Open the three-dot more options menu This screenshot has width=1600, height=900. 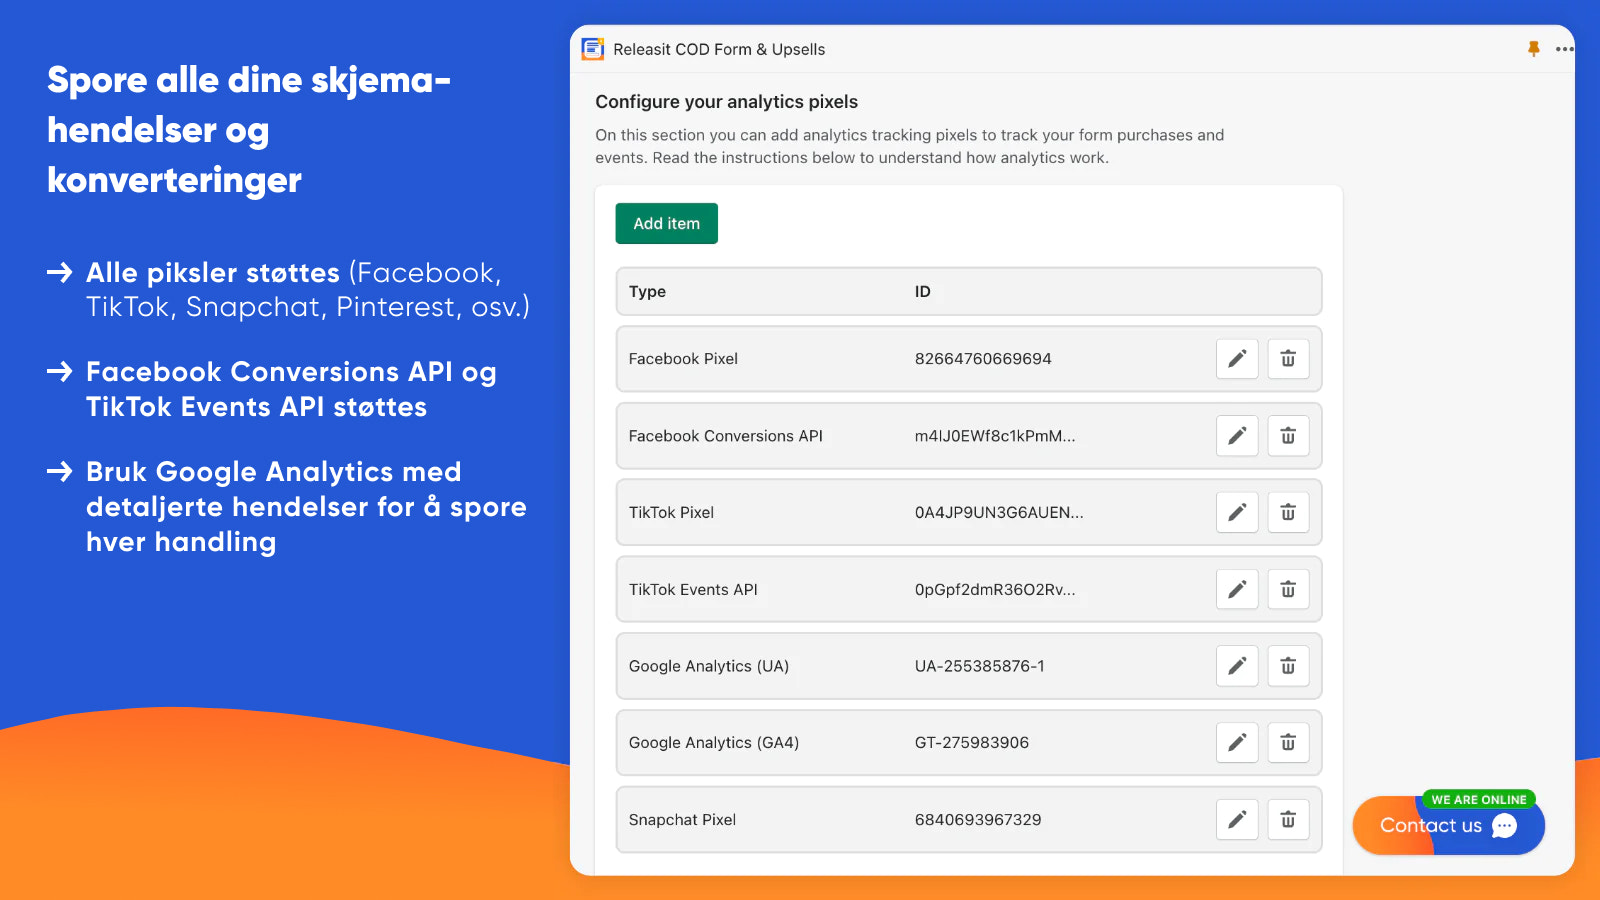coord(1564,49)
